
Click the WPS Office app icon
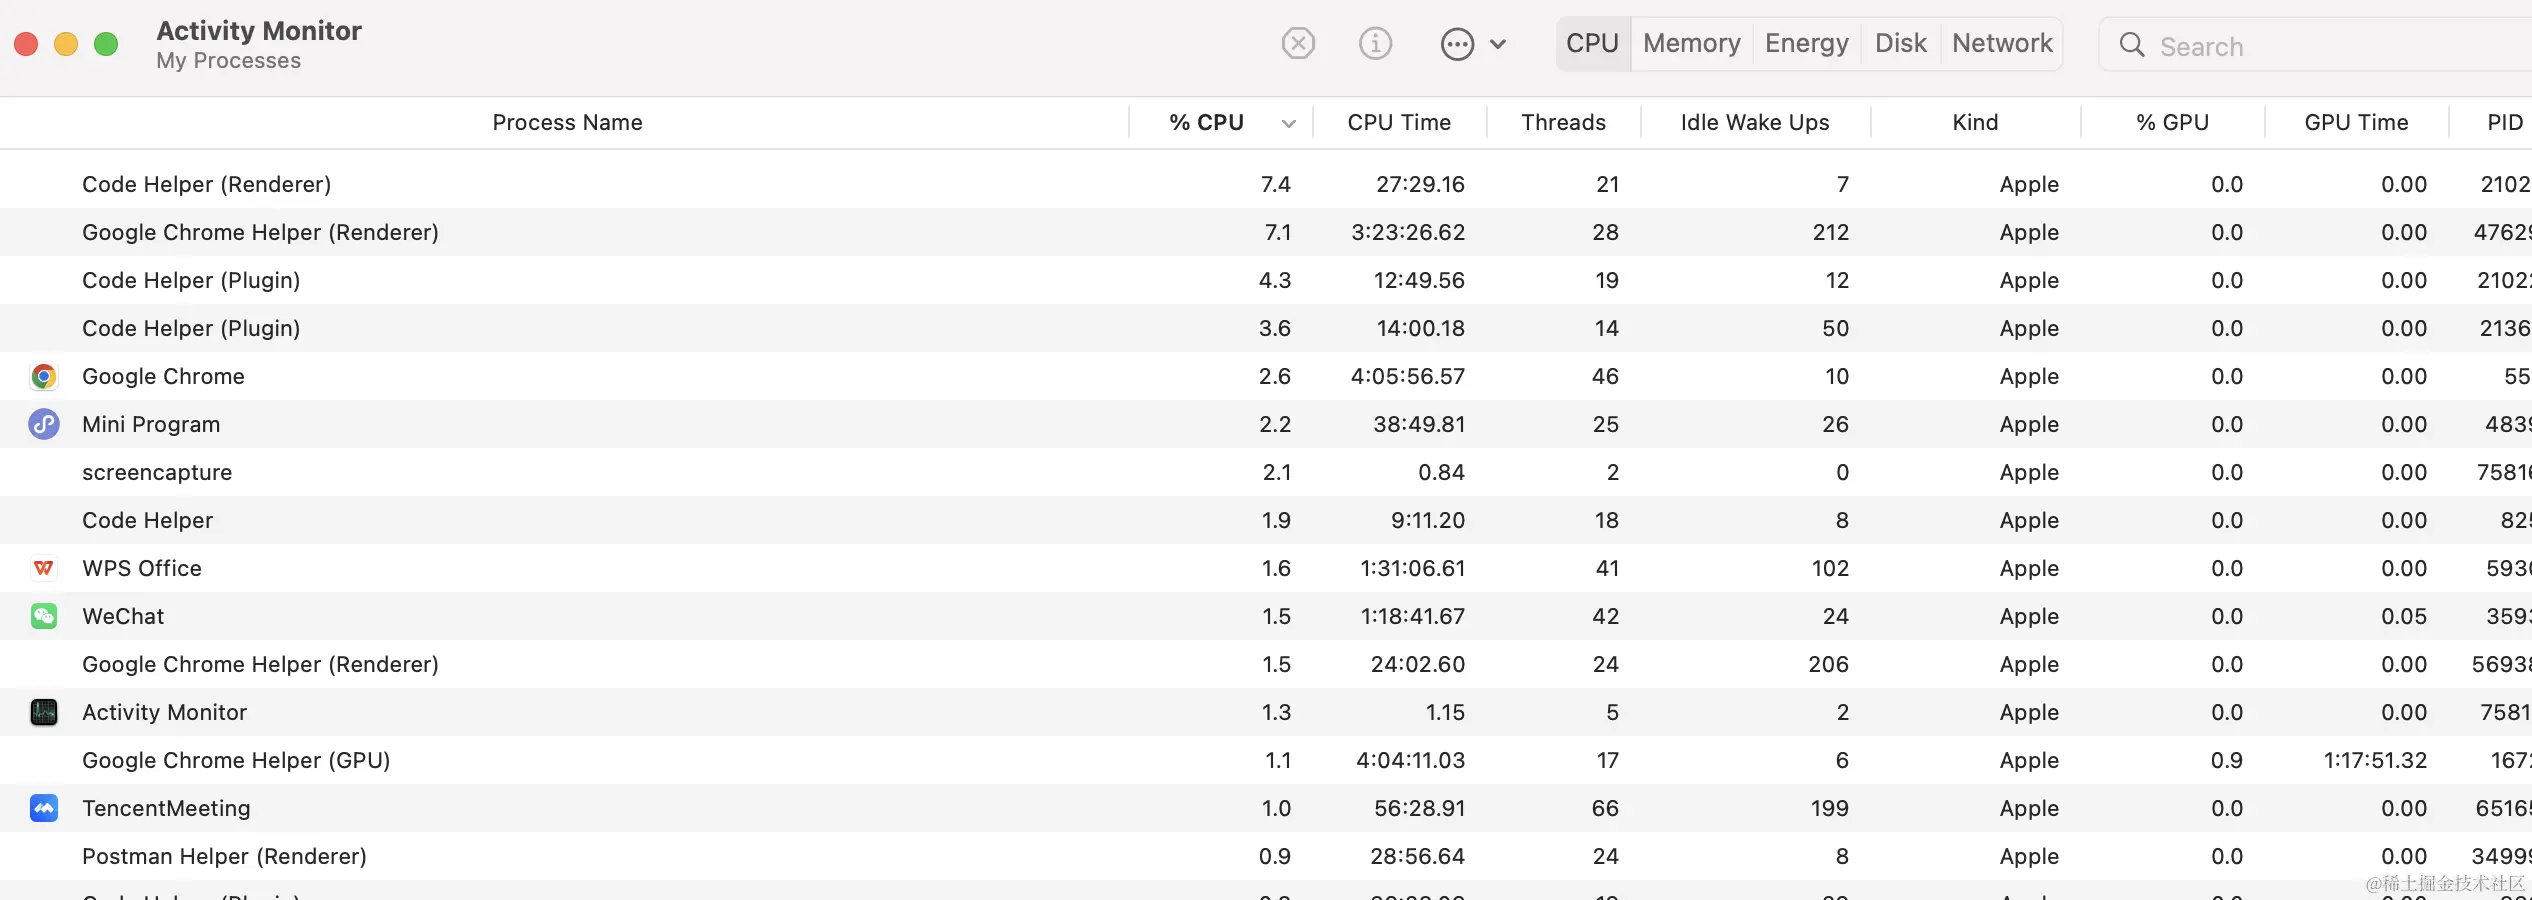point(44,569)
